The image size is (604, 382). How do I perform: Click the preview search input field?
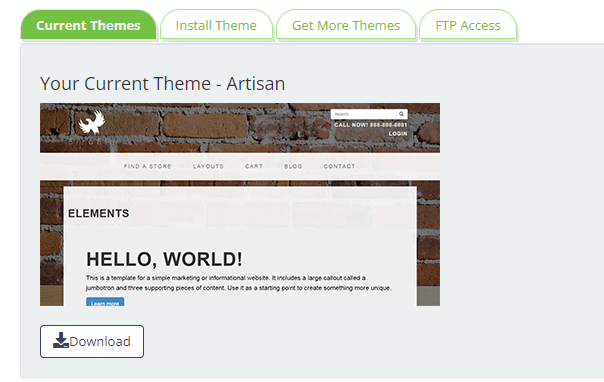point(363,114)
